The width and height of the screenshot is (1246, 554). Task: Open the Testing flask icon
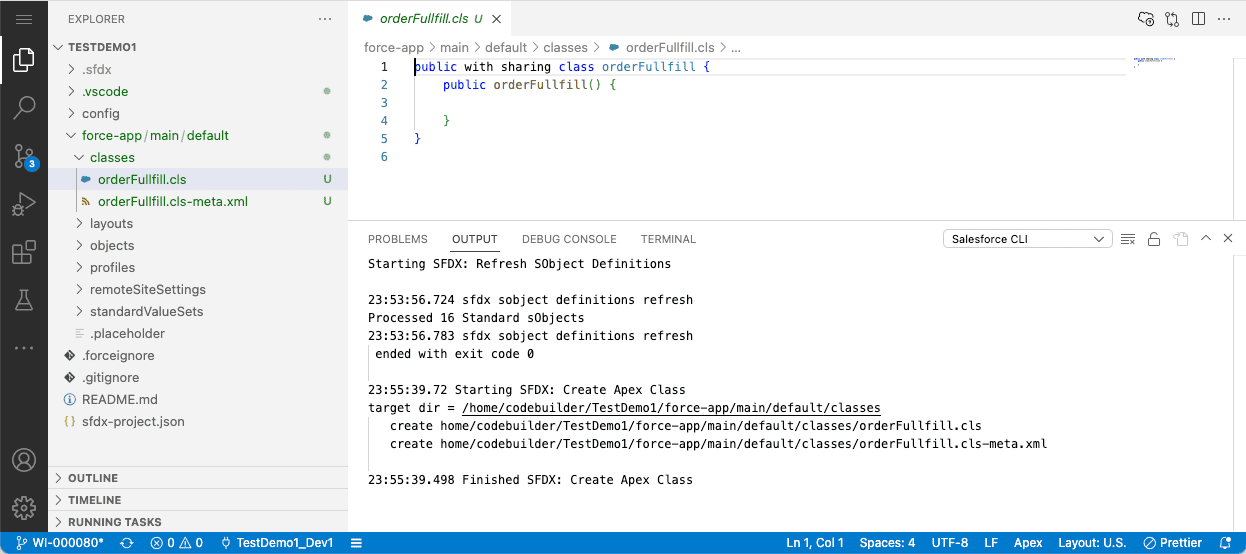click(24, 299)
